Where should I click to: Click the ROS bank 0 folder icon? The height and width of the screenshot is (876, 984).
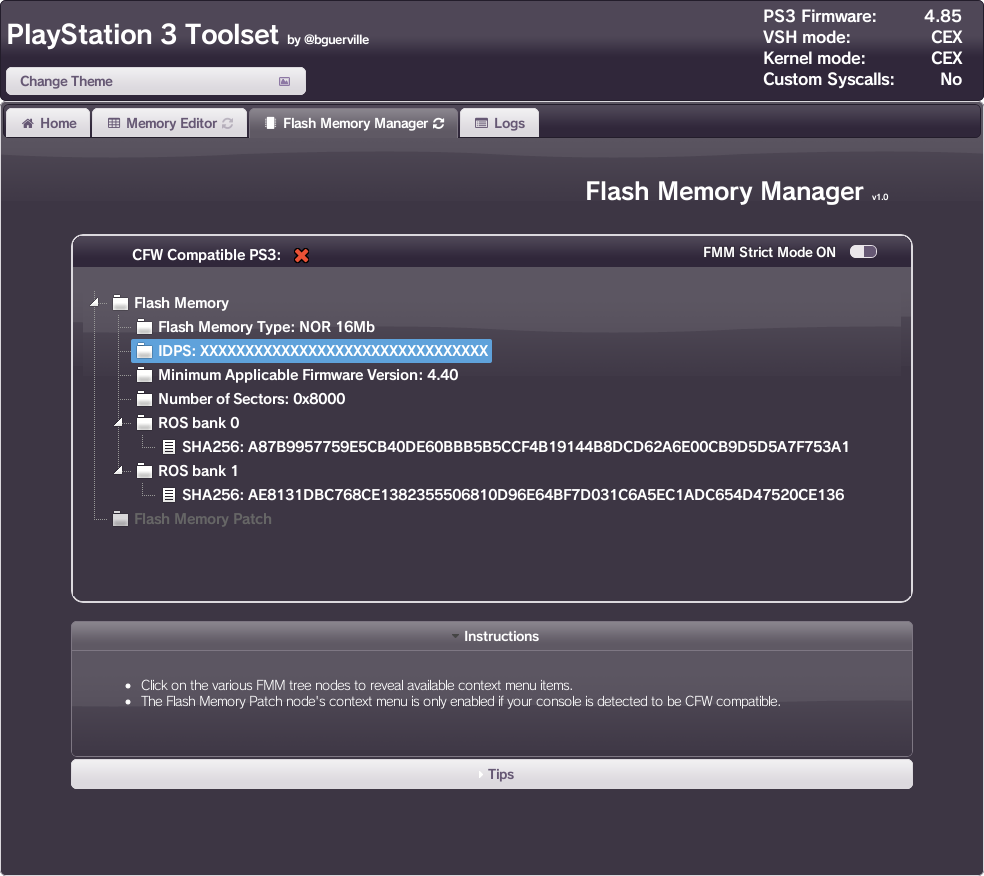144,423
